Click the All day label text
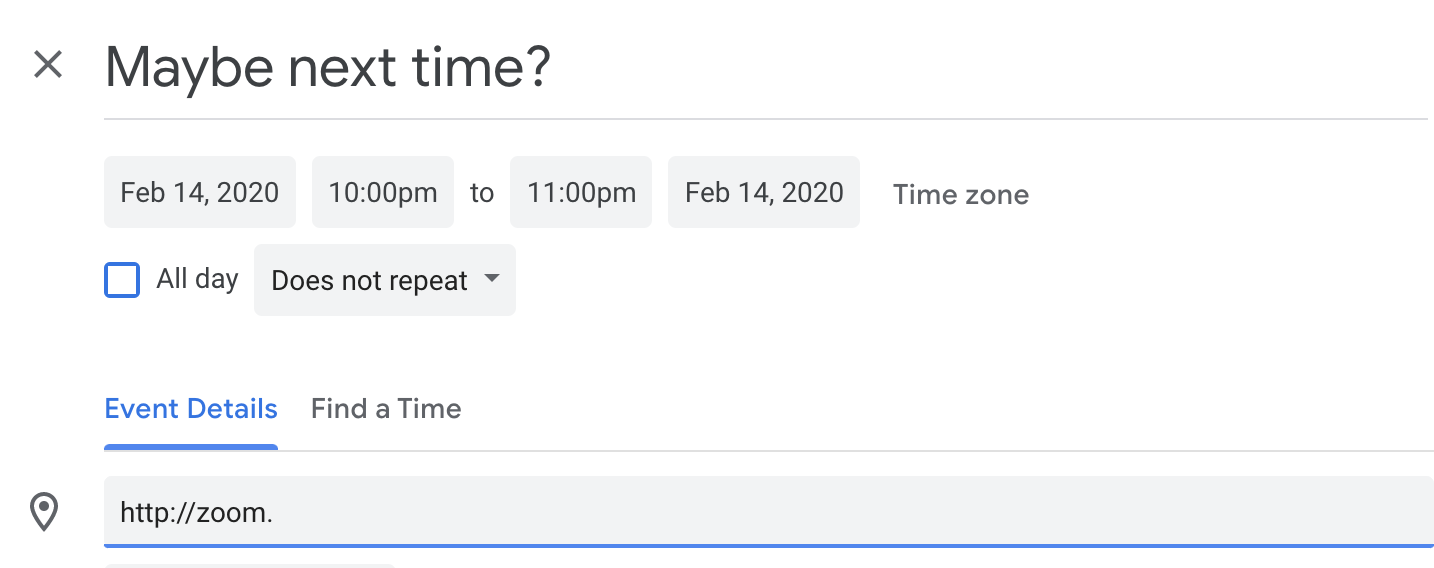The width and height of the screenshot is (1434, 568). (197, 279)
